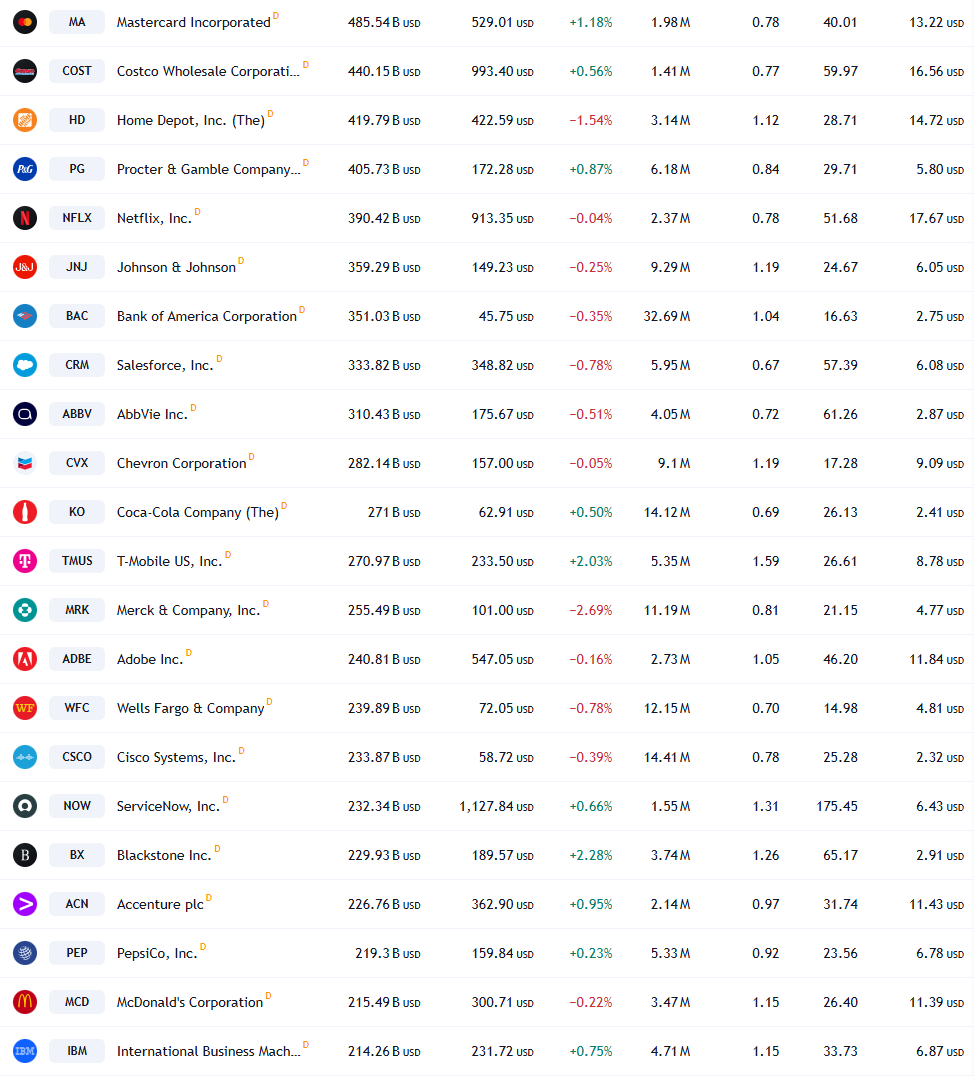Click the T-Mobile logo icon

tap(25, 561)
